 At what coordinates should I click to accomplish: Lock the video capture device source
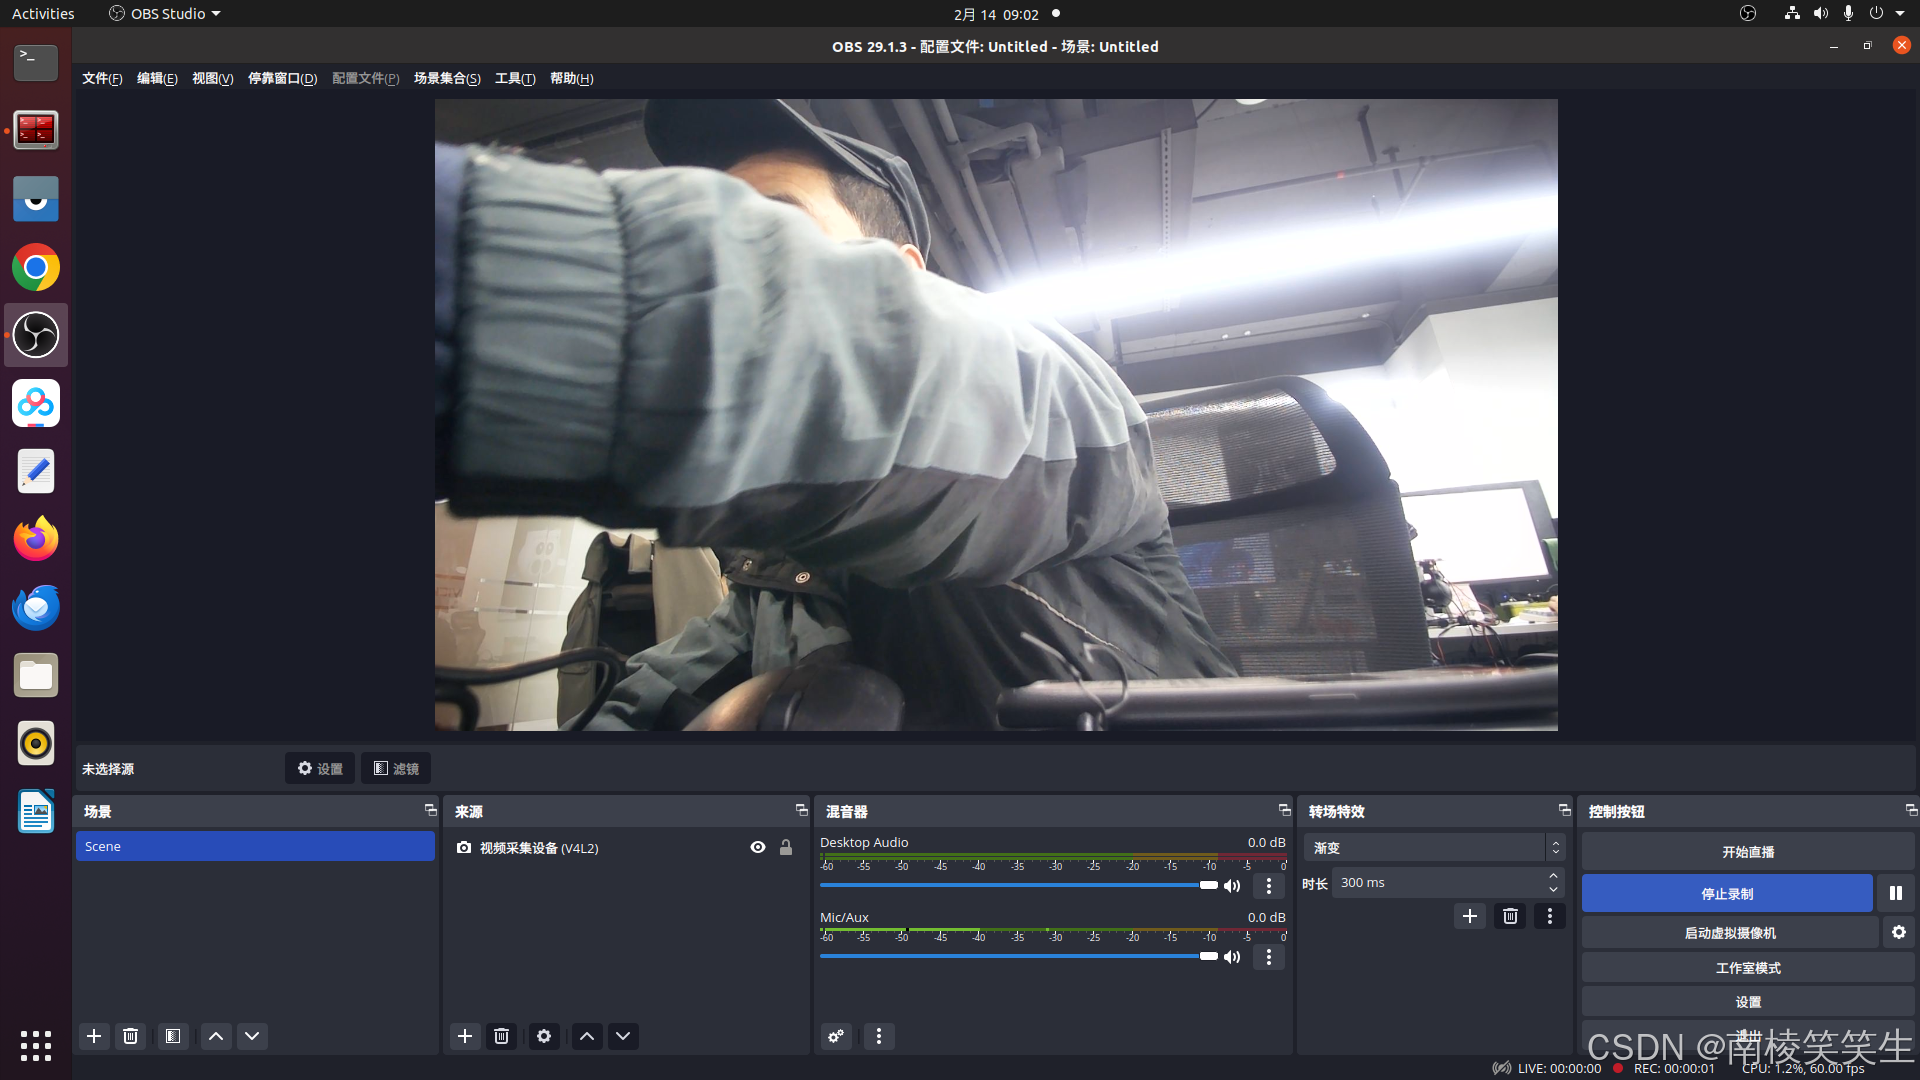(786, 847)
